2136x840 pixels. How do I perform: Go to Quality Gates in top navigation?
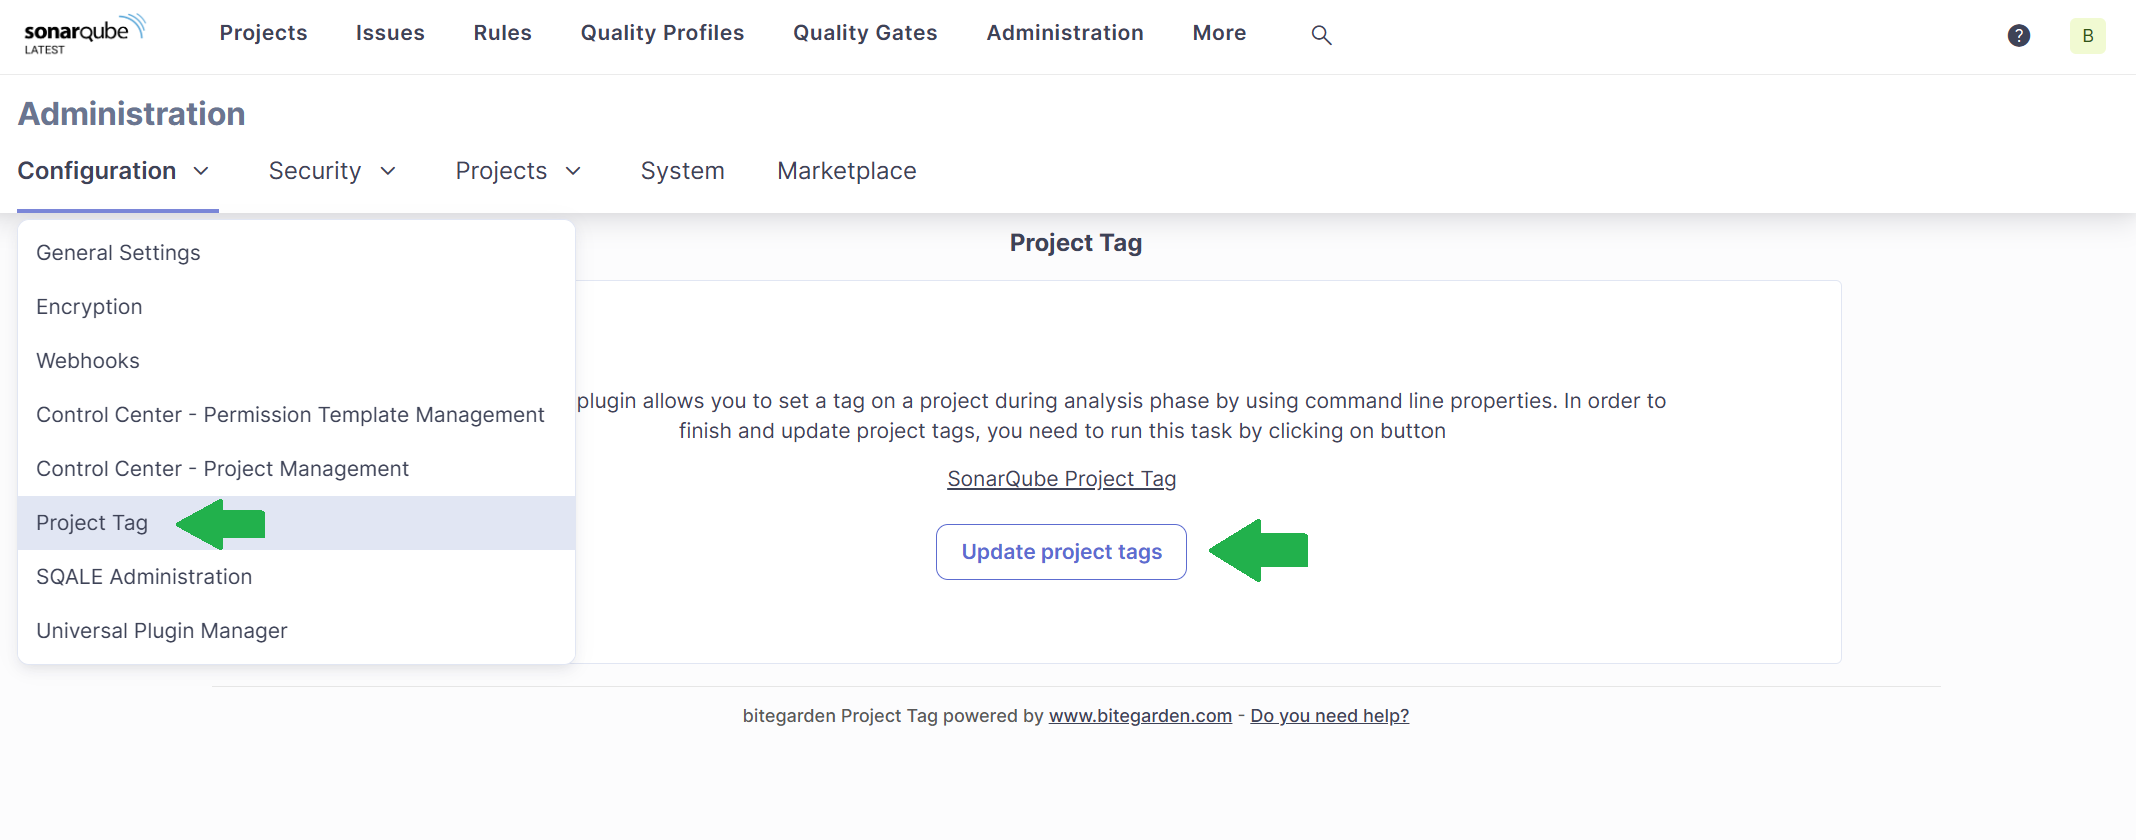coord(865,33)
